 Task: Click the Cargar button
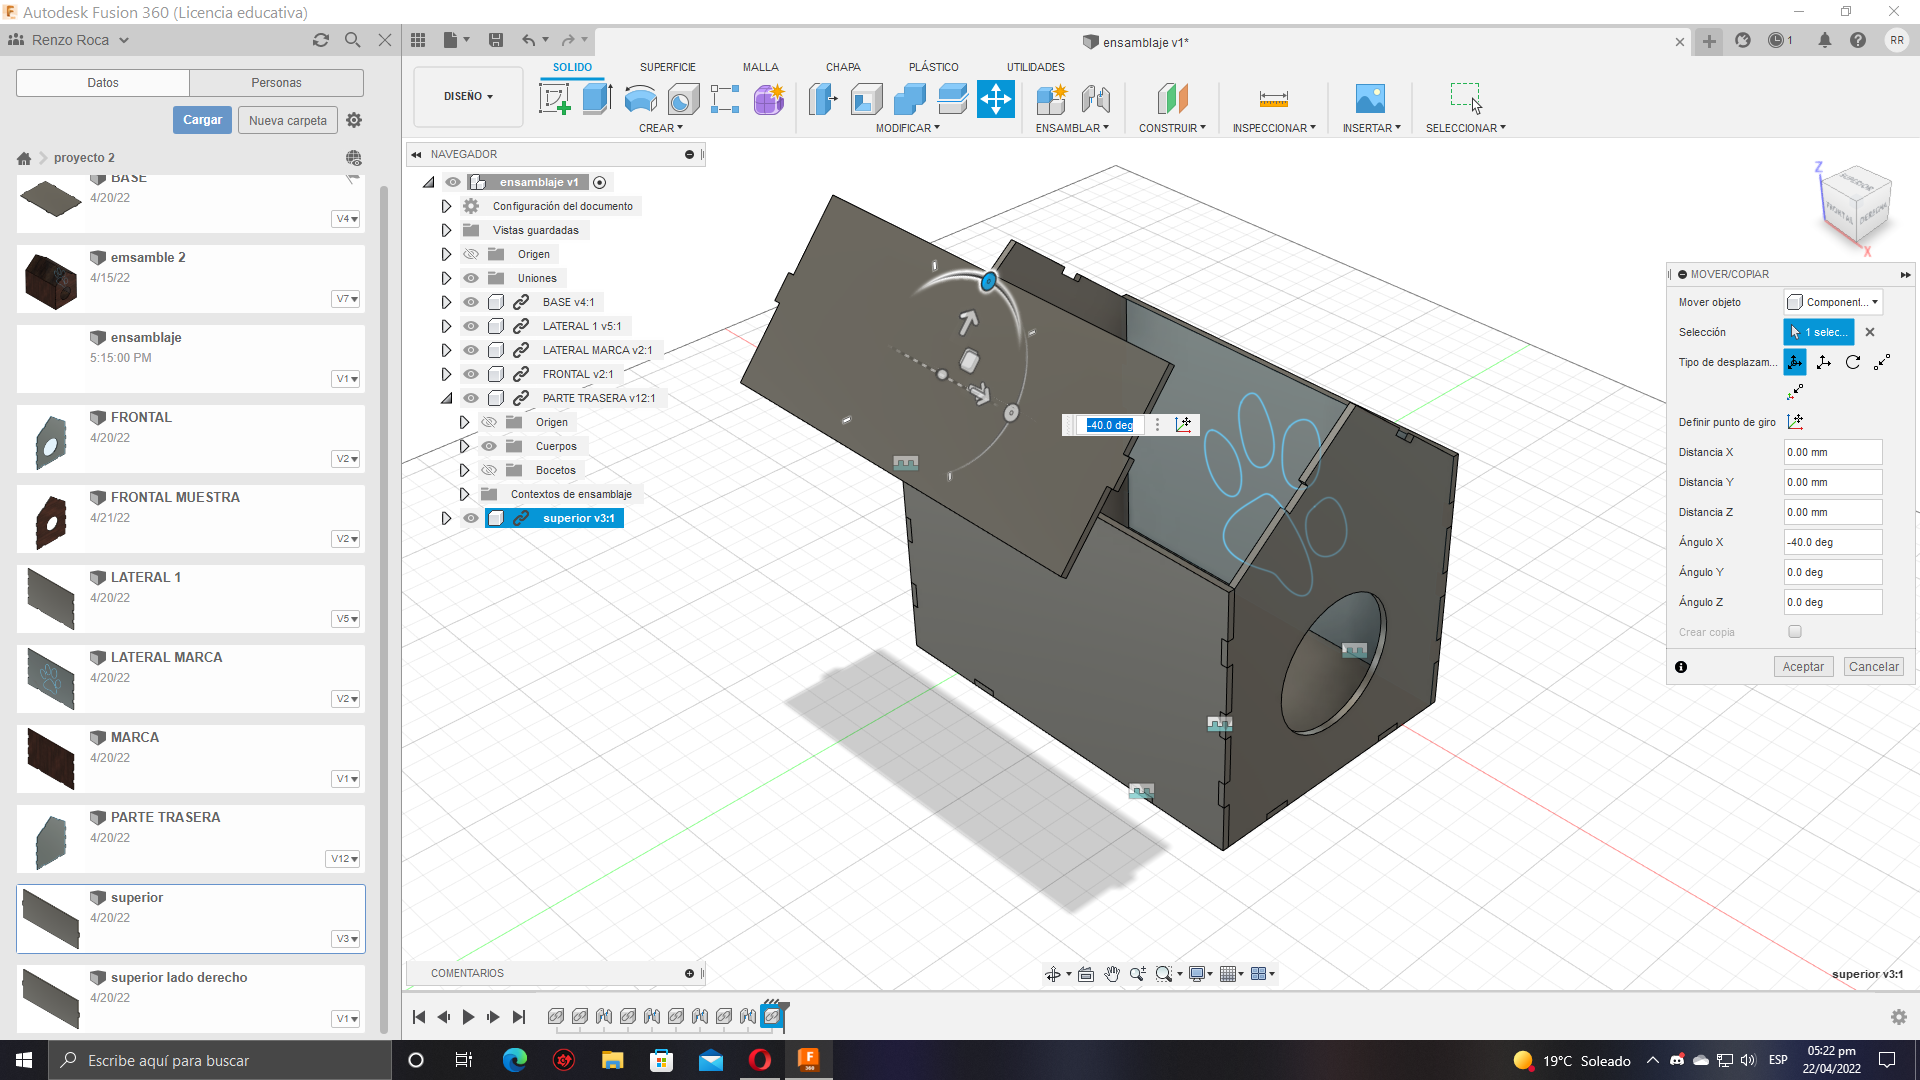tap(202, 120)
